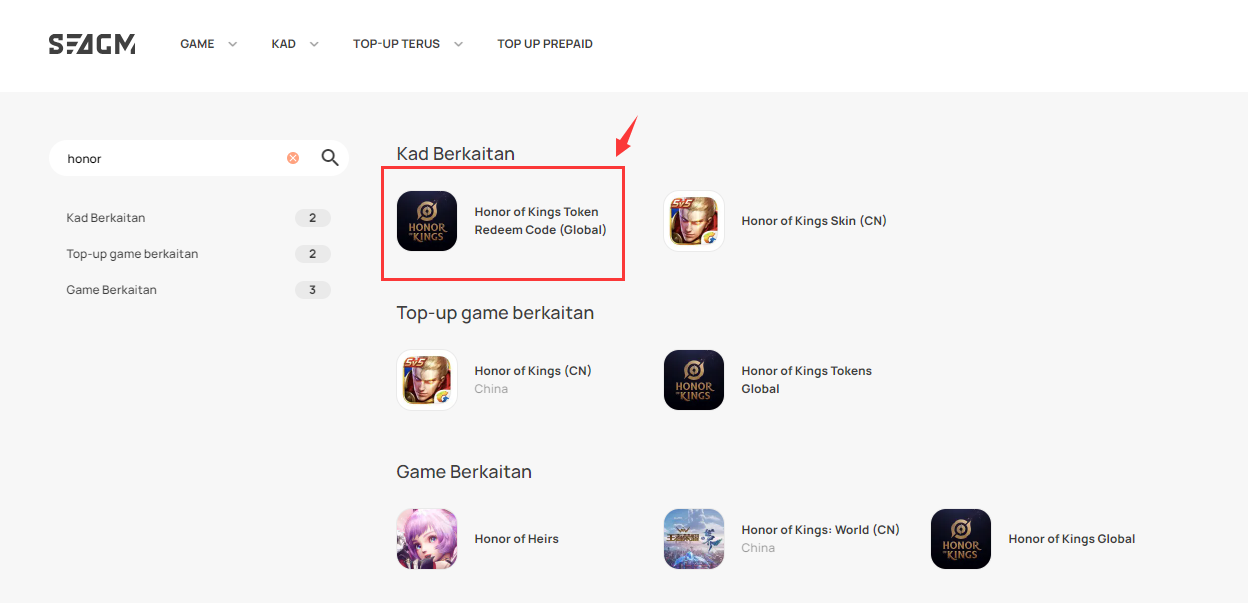Click the search field containing honor
1248x603 pixels.
click(x=170, y=158)
